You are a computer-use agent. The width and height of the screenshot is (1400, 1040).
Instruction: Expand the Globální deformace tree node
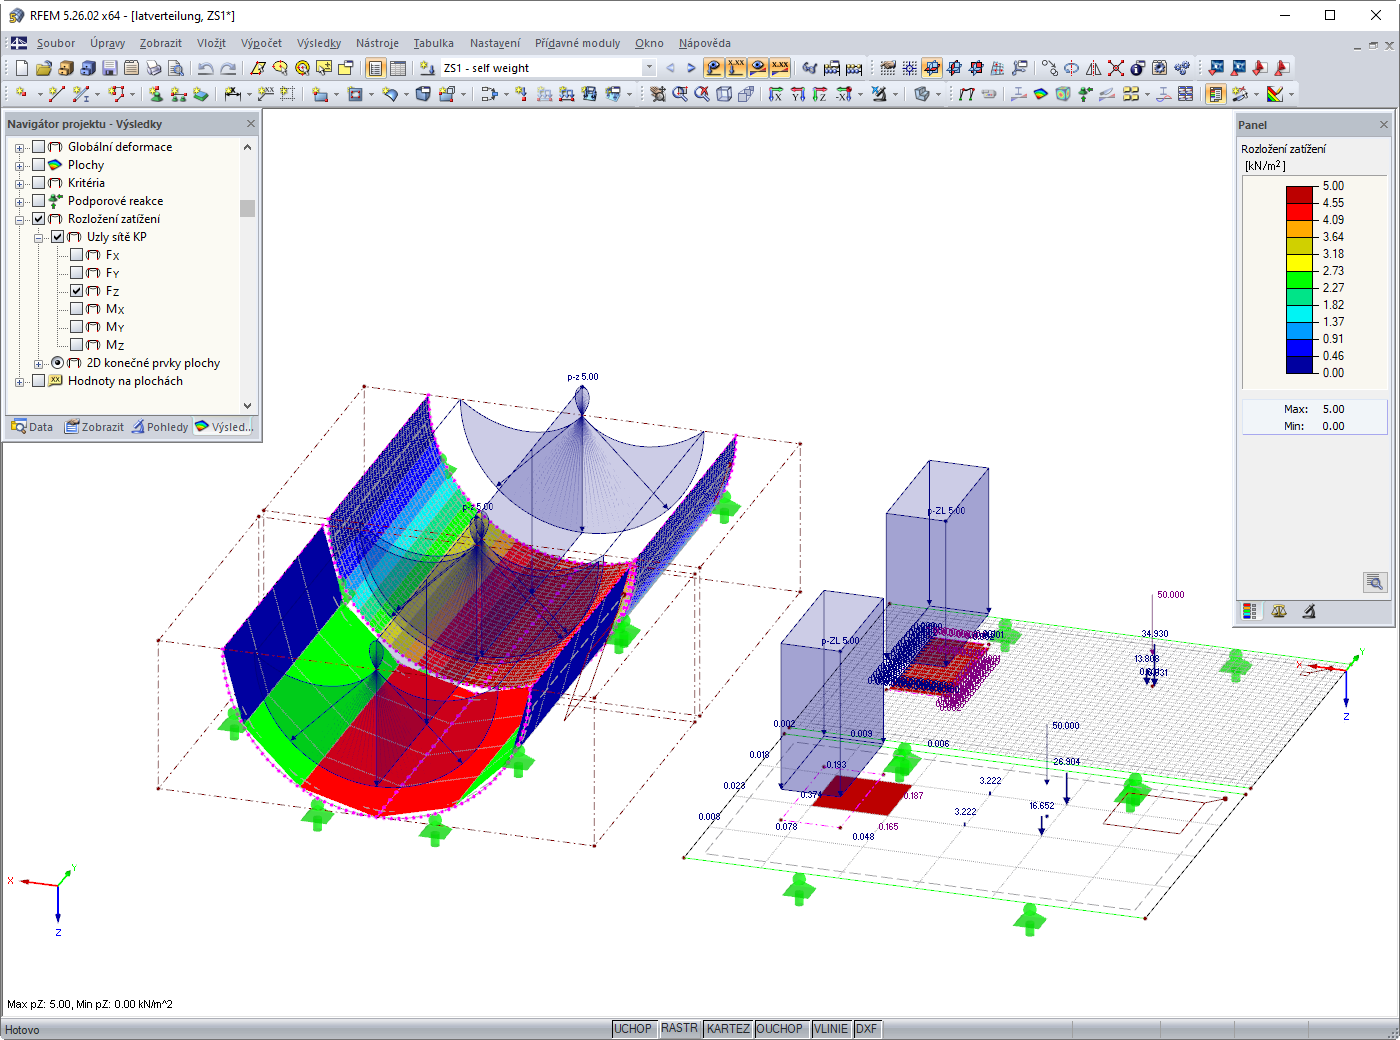[19, 148]
